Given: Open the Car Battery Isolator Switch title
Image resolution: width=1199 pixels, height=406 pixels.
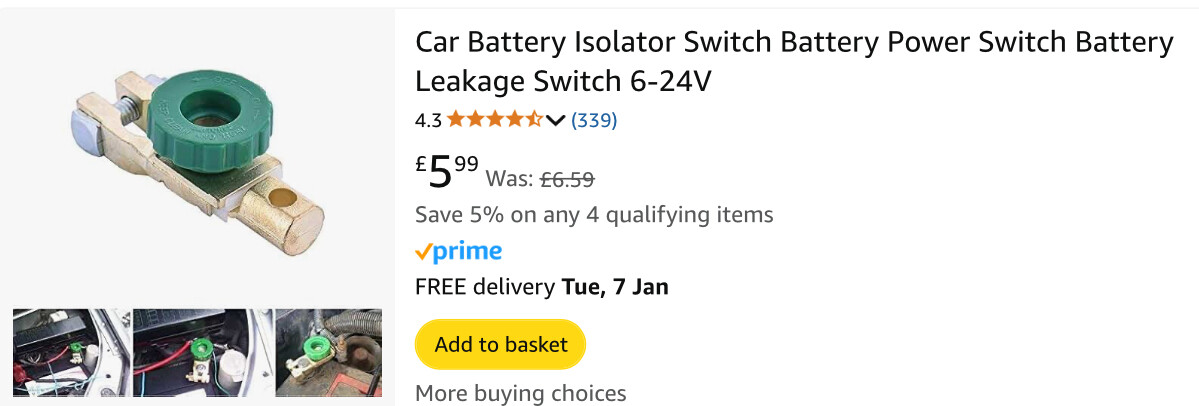Looking at the screenshot, I should pos(794,60).
